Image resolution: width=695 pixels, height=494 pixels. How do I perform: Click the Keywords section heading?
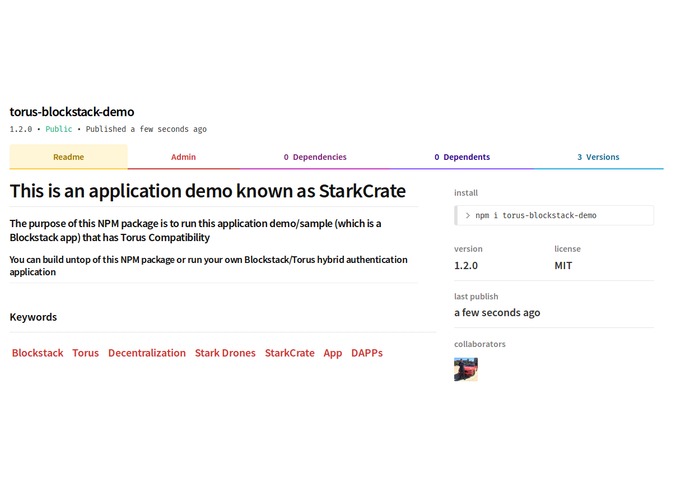33,317
